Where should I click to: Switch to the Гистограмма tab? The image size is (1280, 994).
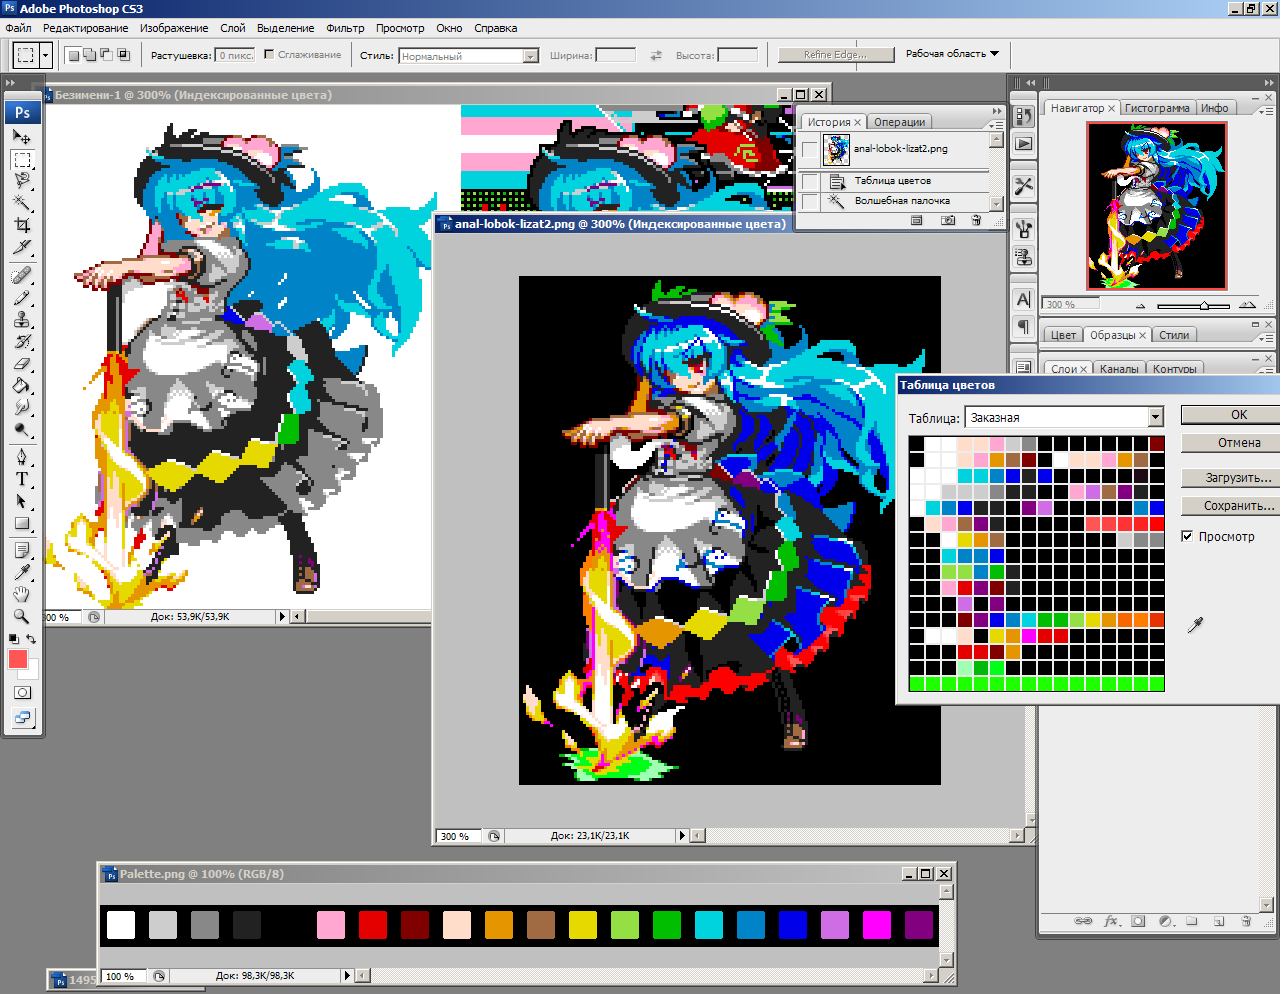click(x=1157, y=108)
